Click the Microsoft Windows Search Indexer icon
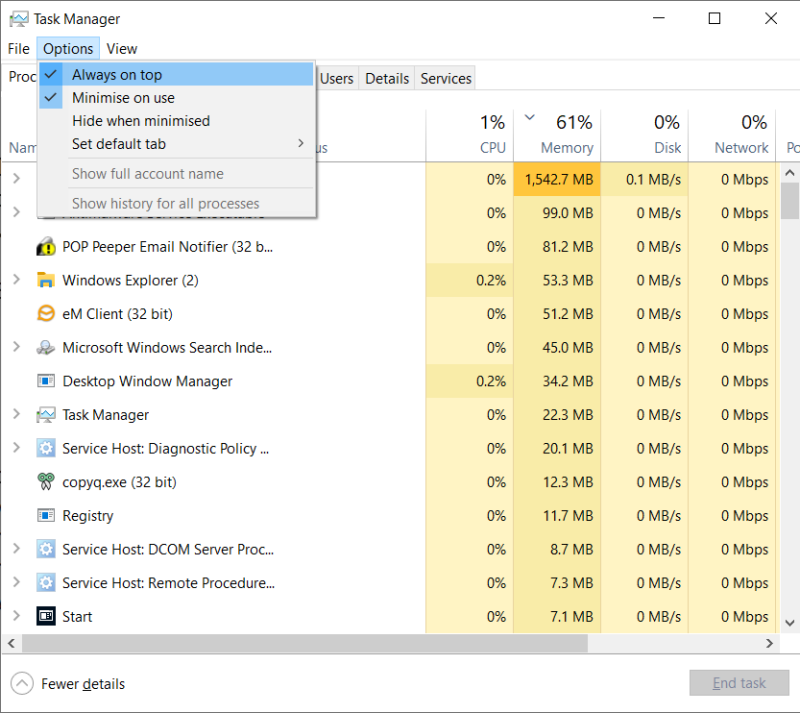The height and width of the screenshot is (713, 800). pyautogui.click(x=46, y=348)
